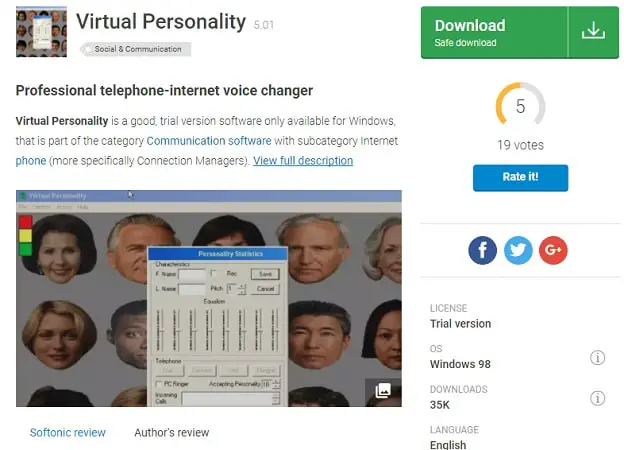624x450 pixels.
Task: Open the OS info icon
Action: [x=597, y=358]
